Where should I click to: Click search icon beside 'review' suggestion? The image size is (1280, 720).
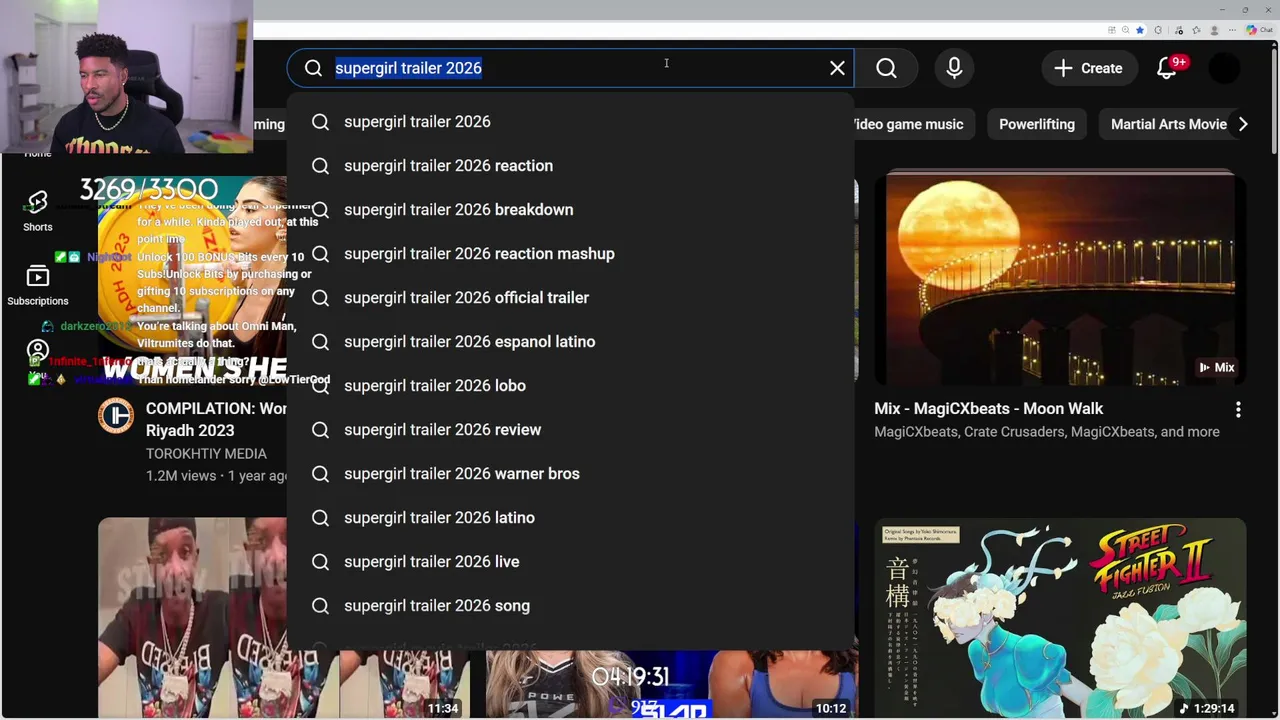[320, 430]
